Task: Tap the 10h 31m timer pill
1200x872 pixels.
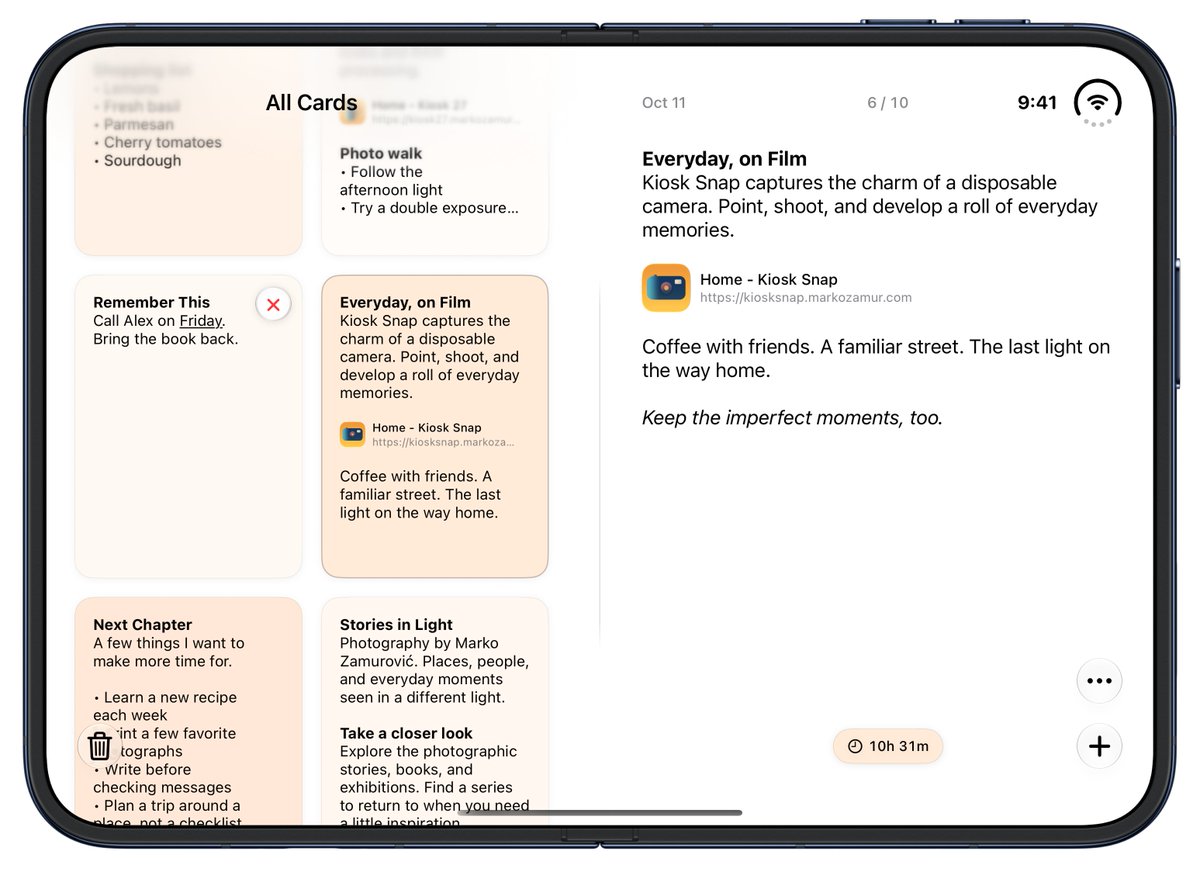Action: point(888,746)
